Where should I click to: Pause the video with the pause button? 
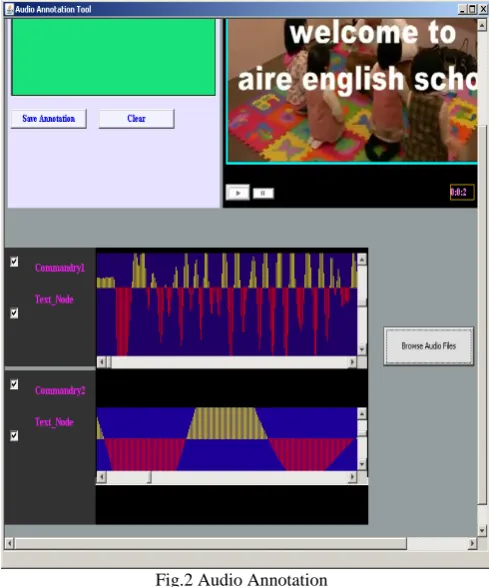[263, 193]
